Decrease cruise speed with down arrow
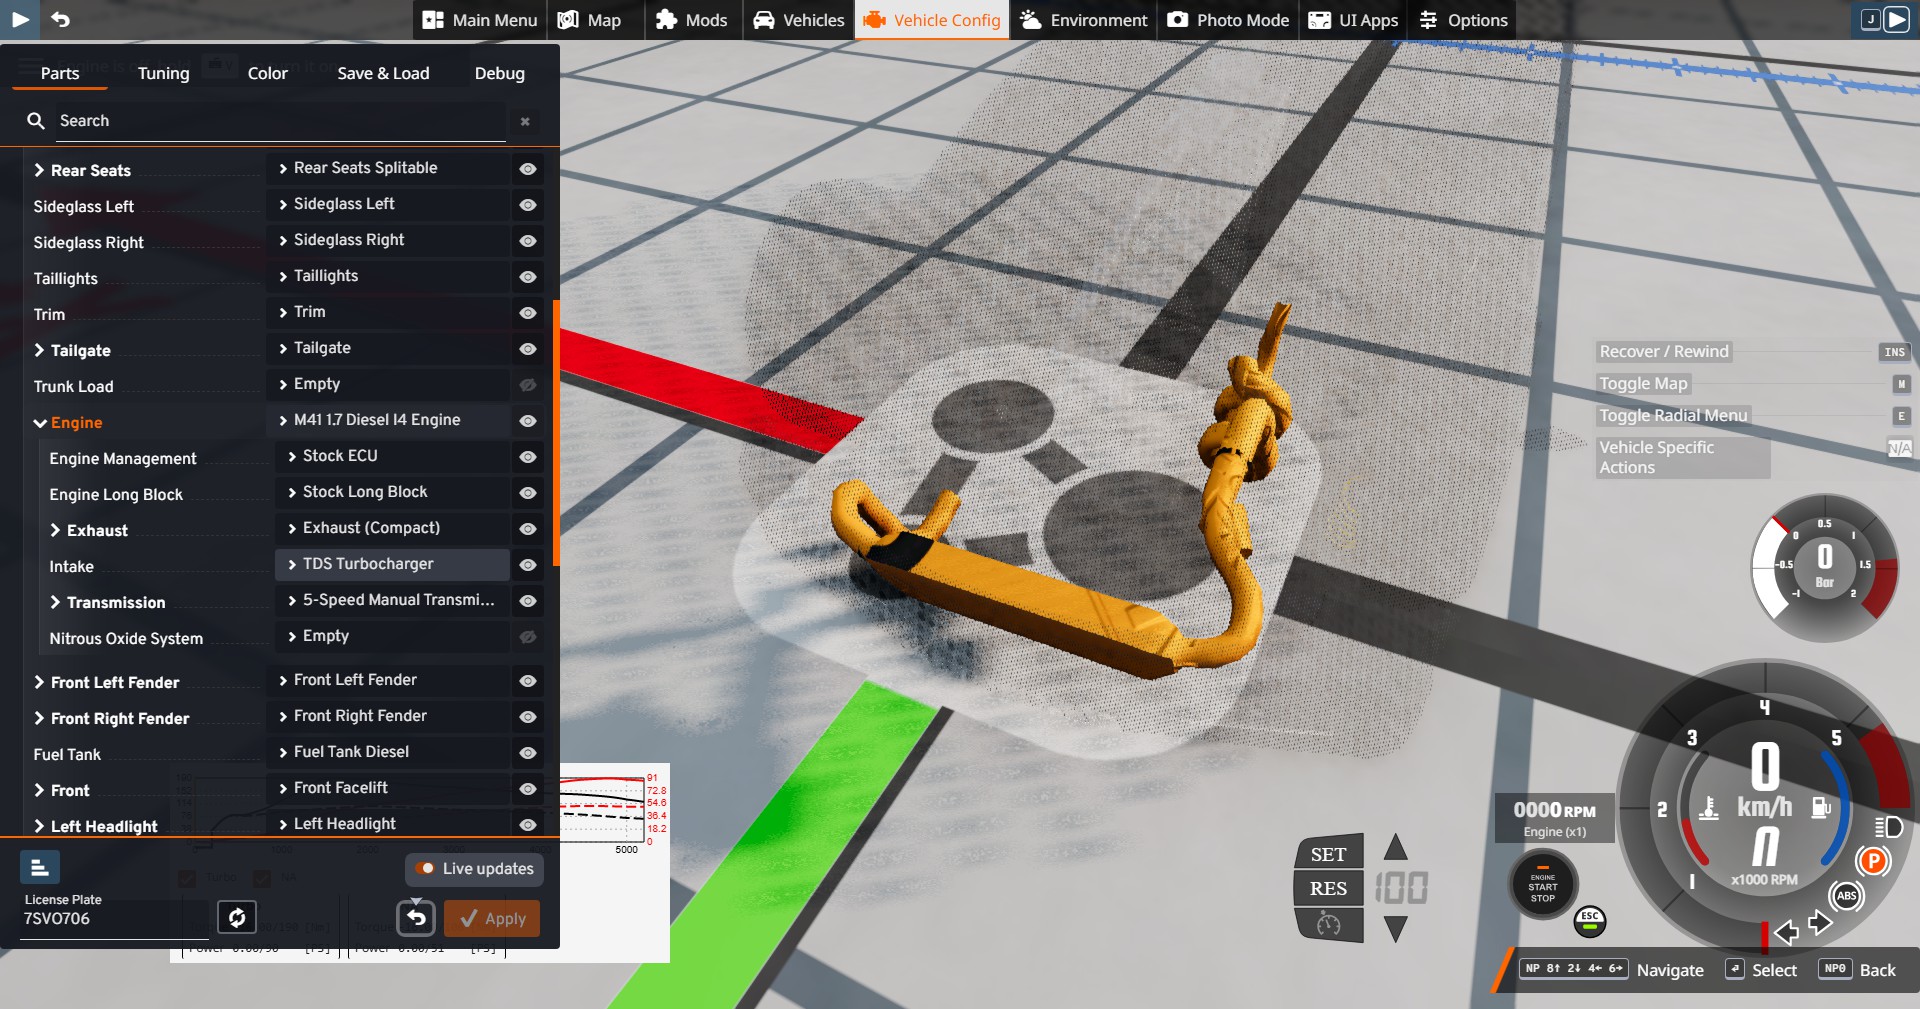This screenshot has width=1920, height=1009. click(1396, 929)
